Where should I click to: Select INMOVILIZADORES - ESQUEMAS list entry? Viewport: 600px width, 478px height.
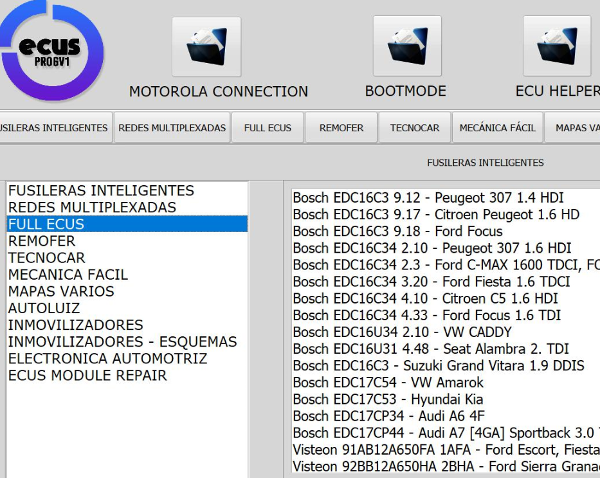(x=127, y=342)
